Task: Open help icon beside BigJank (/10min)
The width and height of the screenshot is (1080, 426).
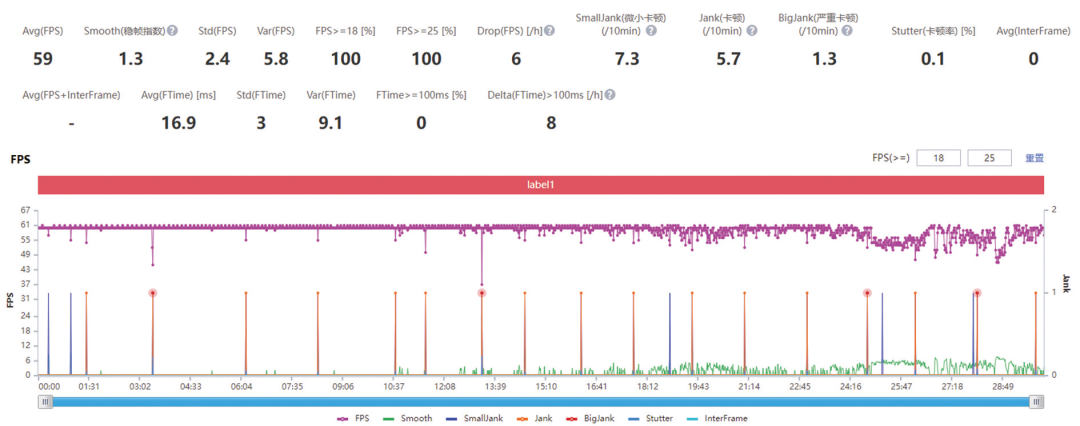Action: [x=847, y=31]
